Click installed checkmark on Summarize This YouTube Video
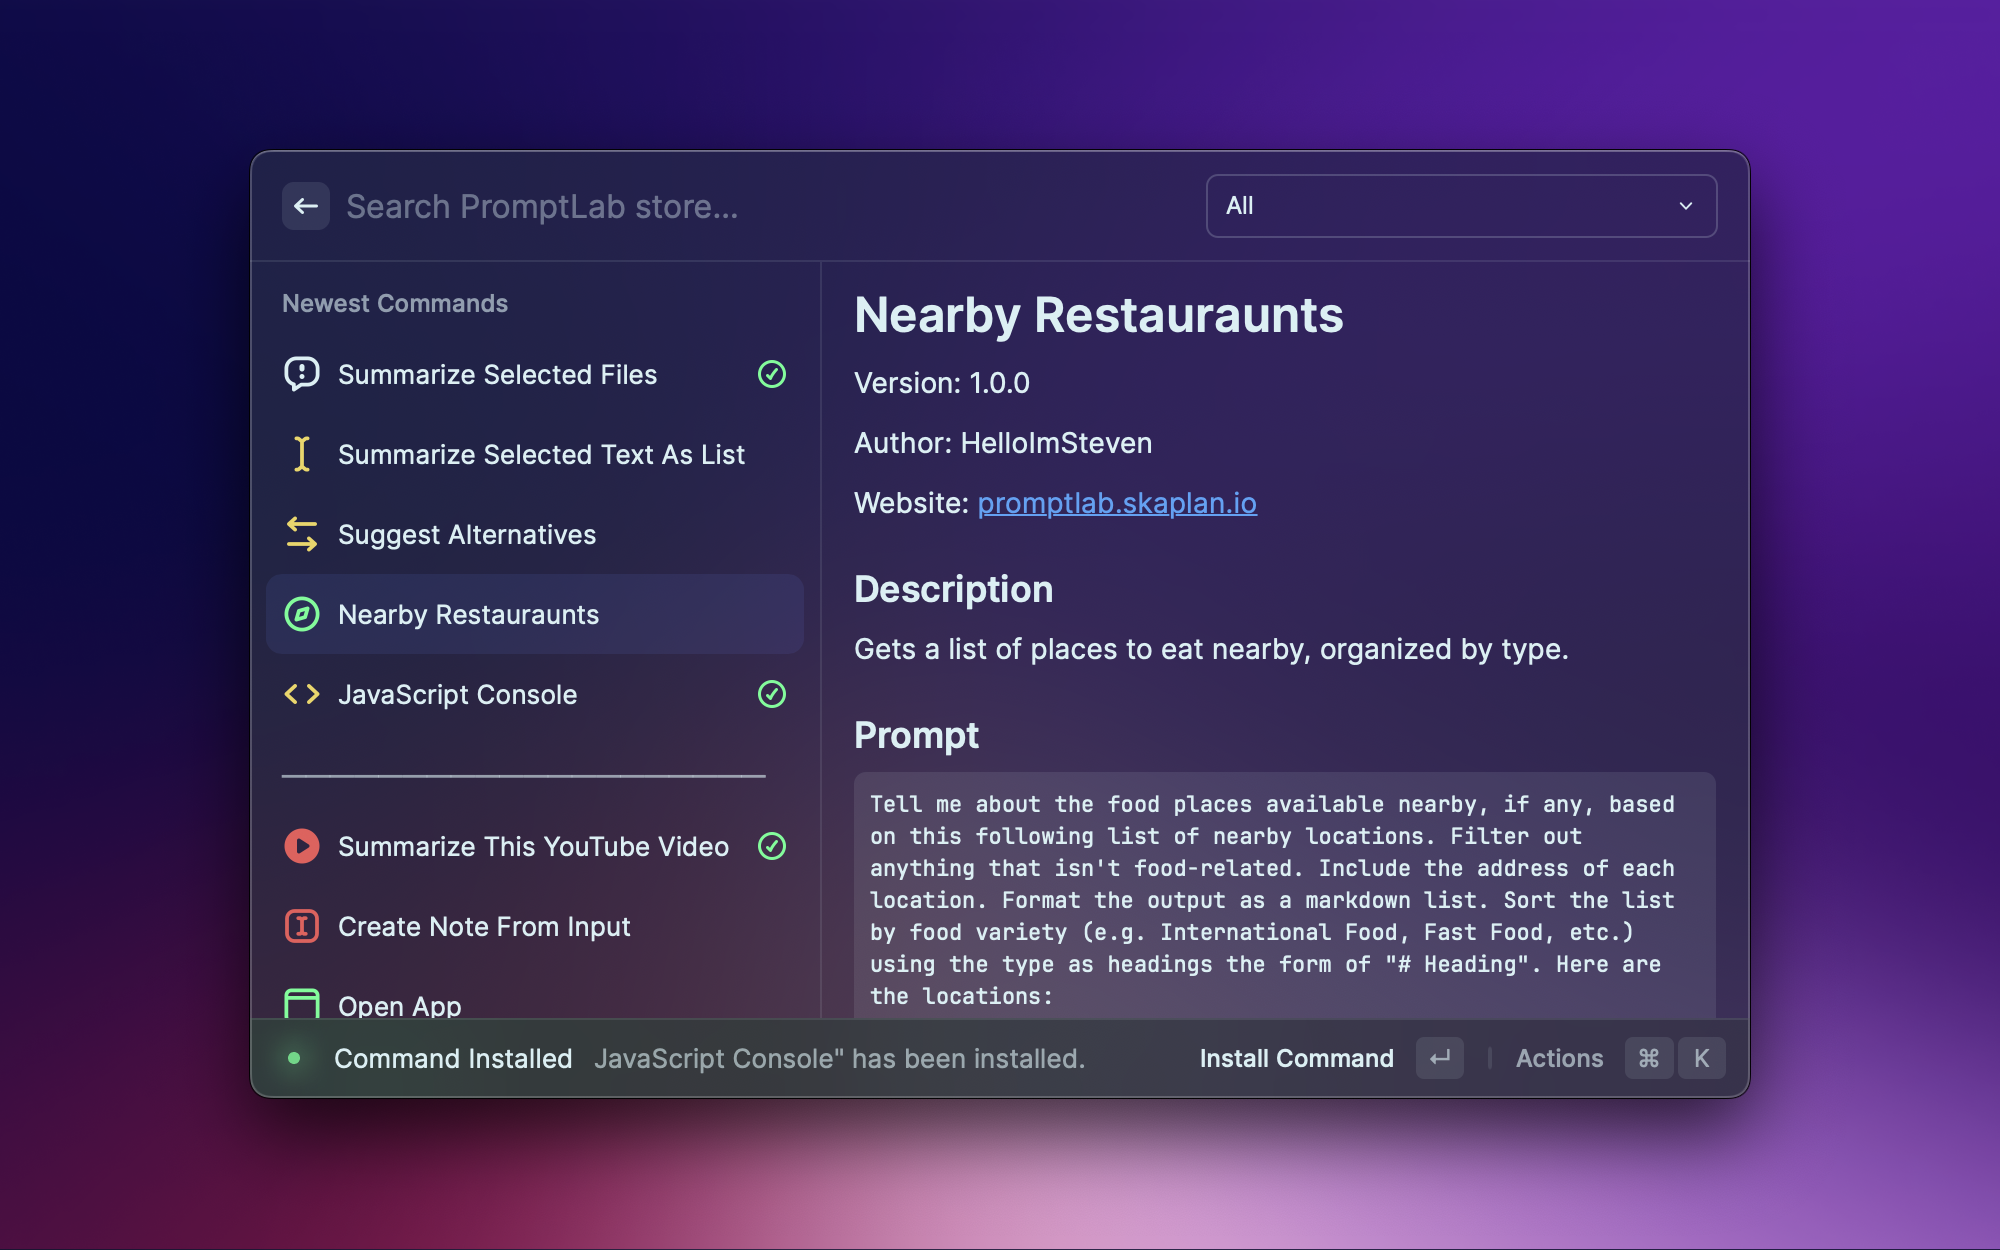The image size is (2000, 1250). pos(772,846)
